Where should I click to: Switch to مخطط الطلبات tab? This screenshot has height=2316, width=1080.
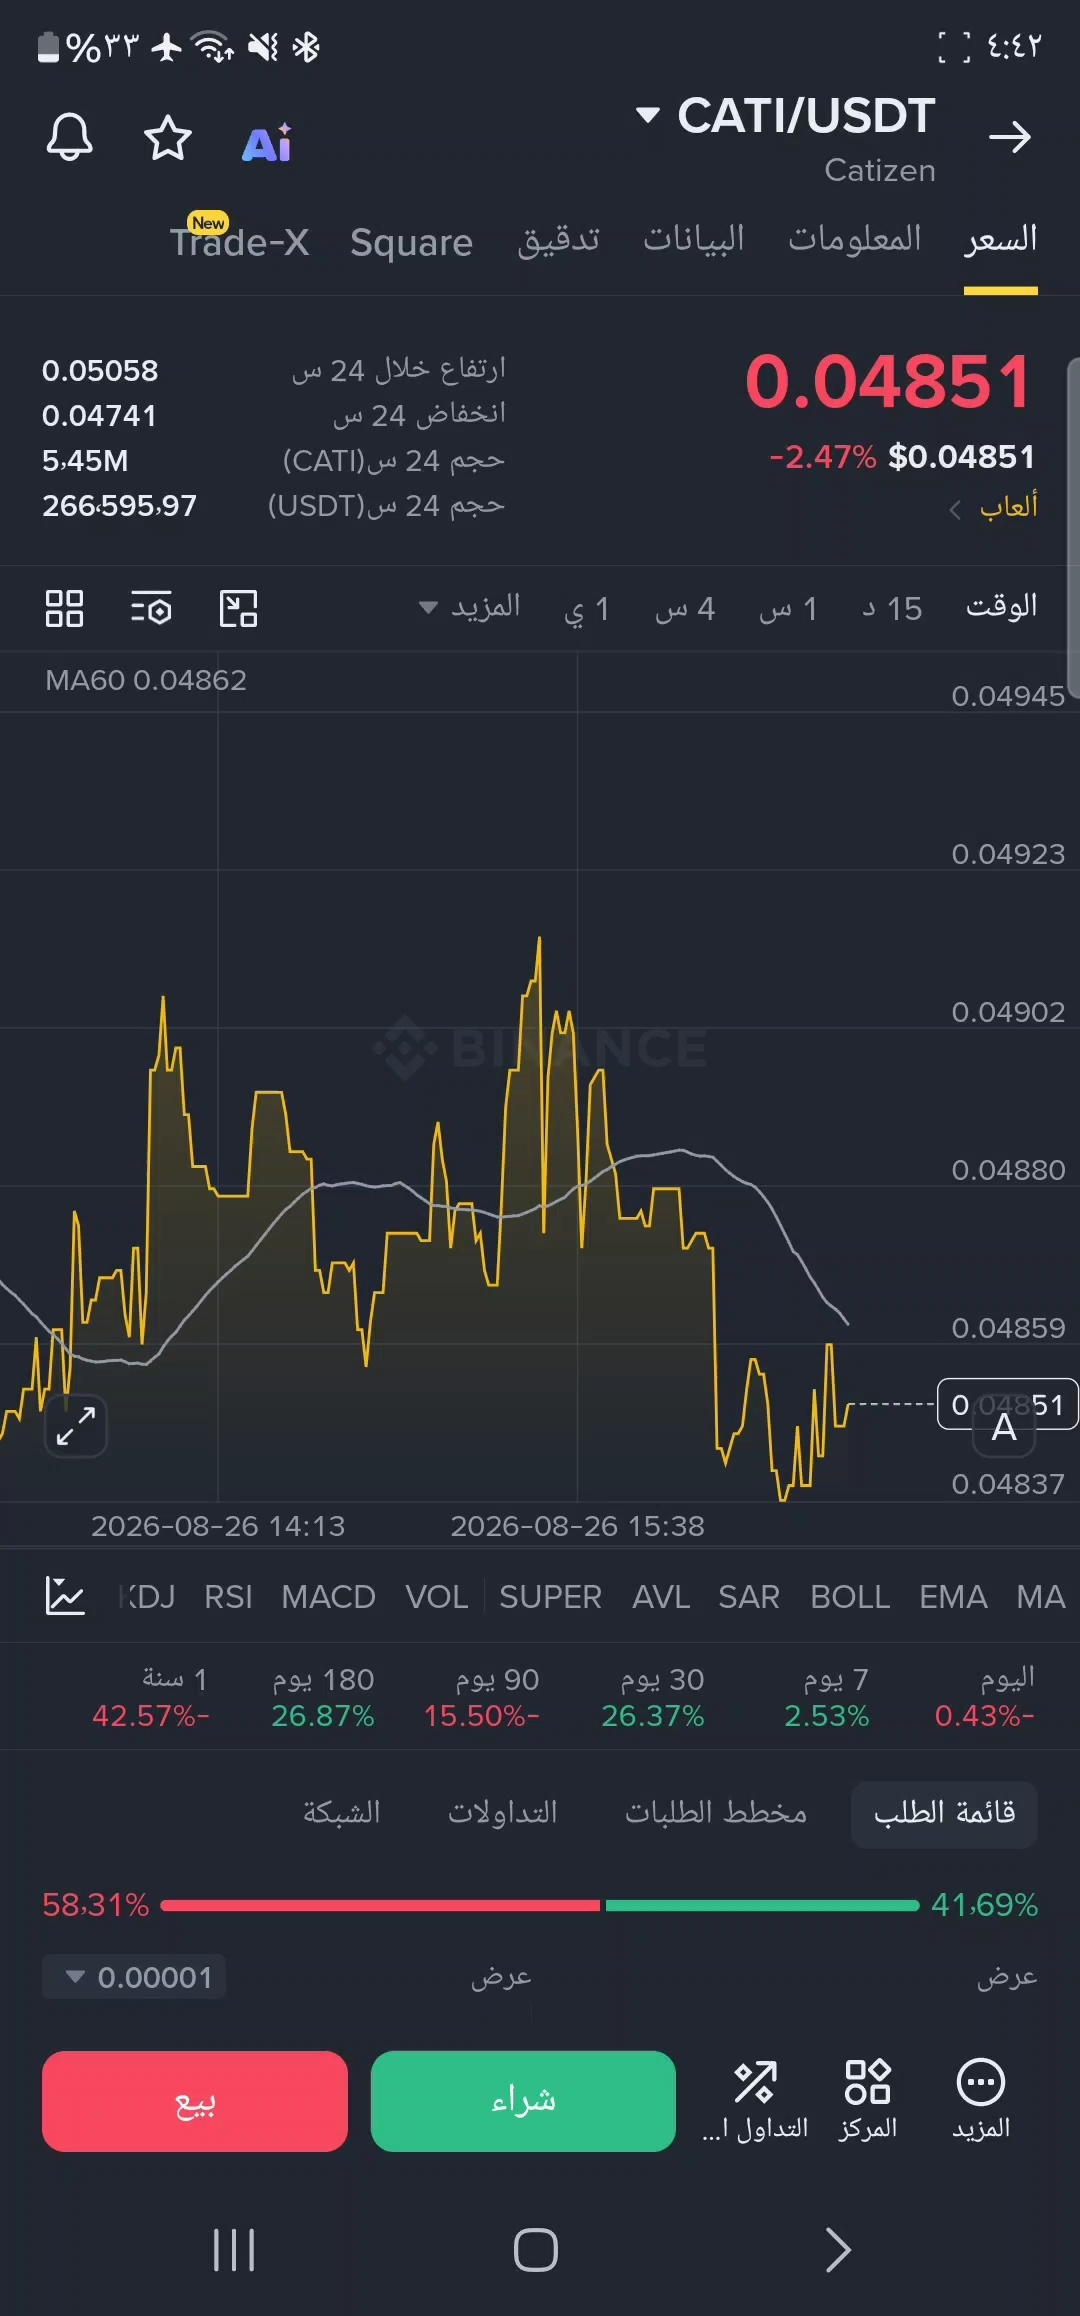tap(716, 1813)
